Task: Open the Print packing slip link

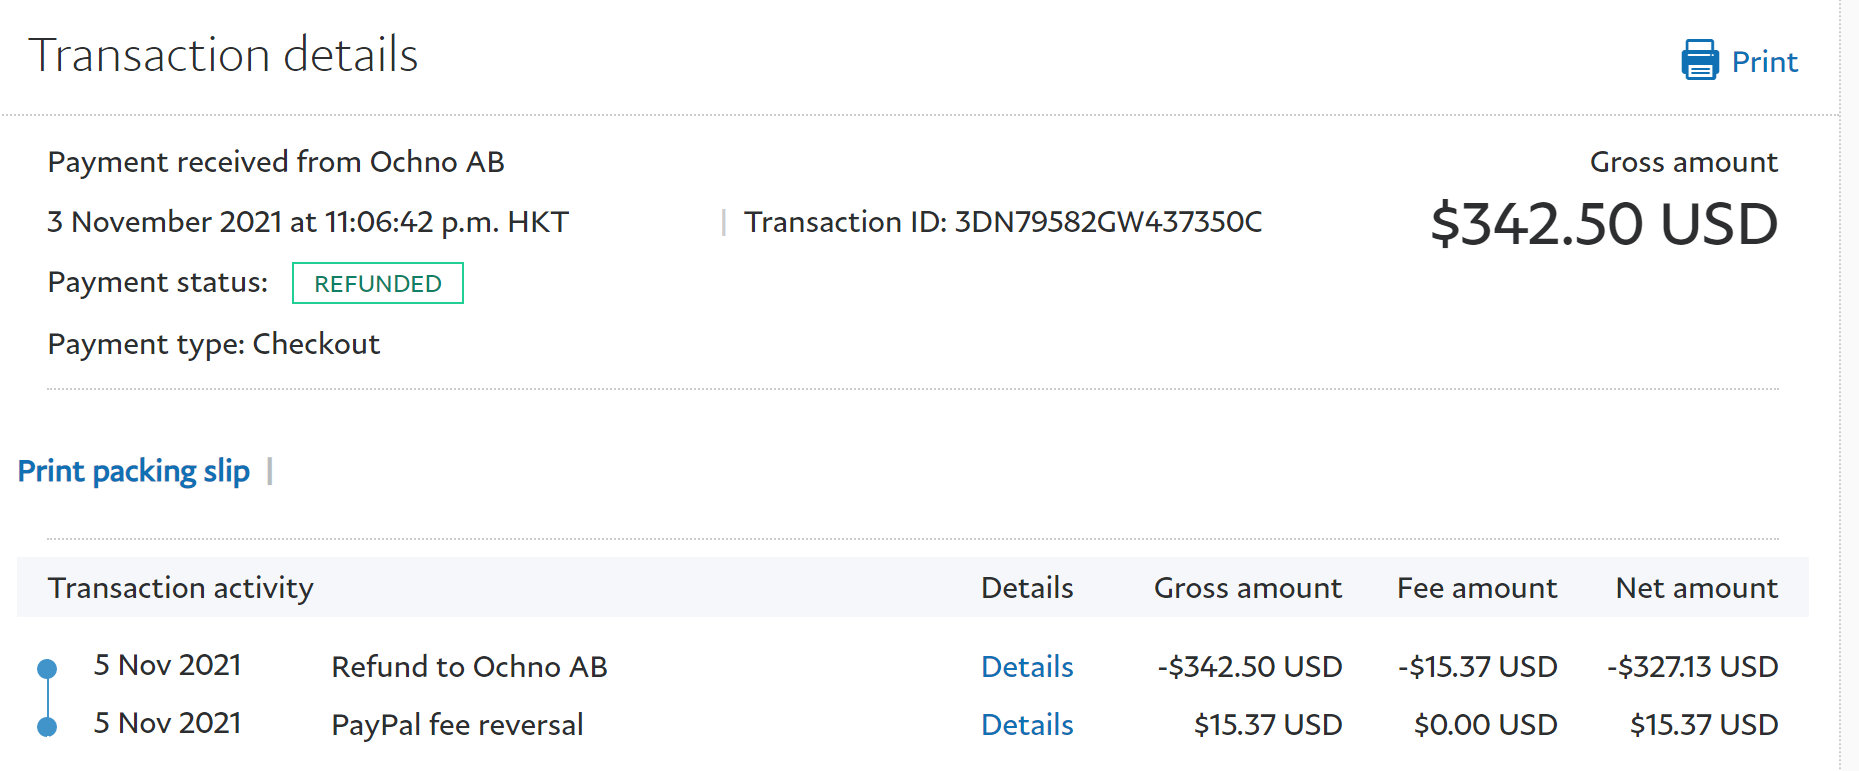Action: coord(134,471)
